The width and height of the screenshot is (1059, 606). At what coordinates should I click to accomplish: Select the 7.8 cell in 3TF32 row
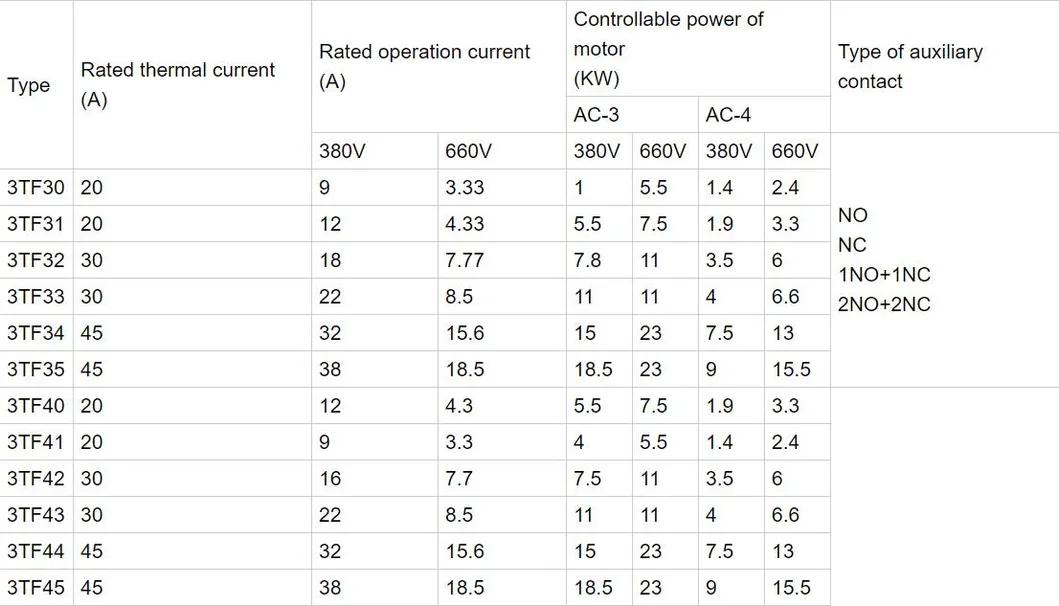588,260
